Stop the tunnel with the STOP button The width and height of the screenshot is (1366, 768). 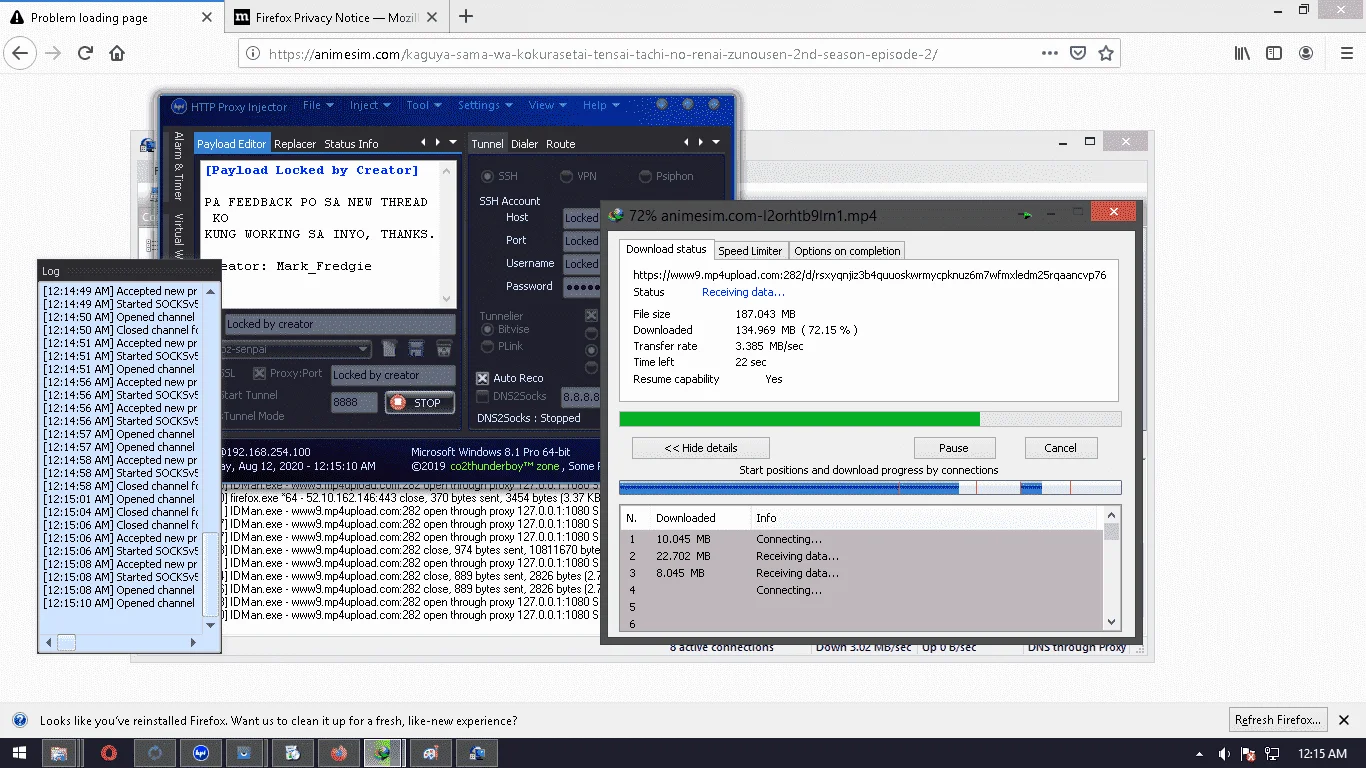pyautogui.click(x=420, y=403)
